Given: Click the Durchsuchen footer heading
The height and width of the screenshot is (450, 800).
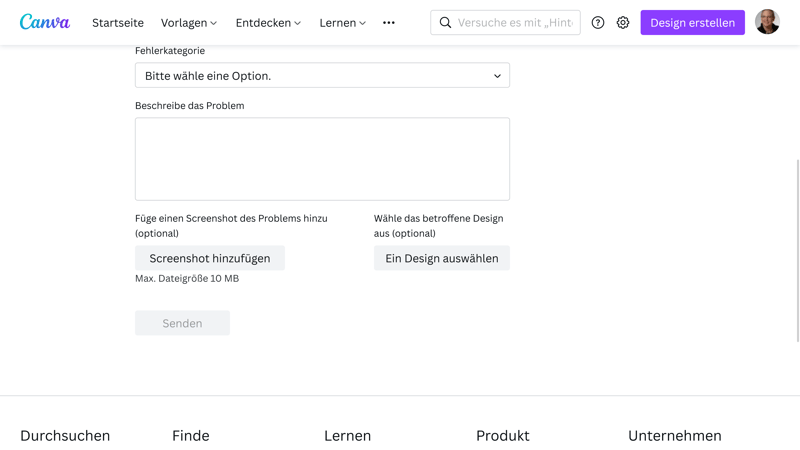Looking at the screenshot, I should coord(65,435).
